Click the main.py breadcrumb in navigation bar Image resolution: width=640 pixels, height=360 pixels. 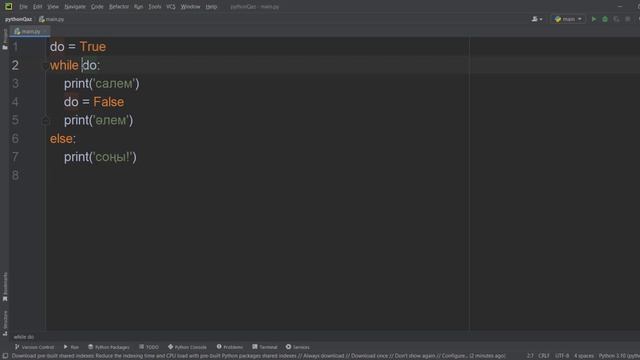point(52,19)
